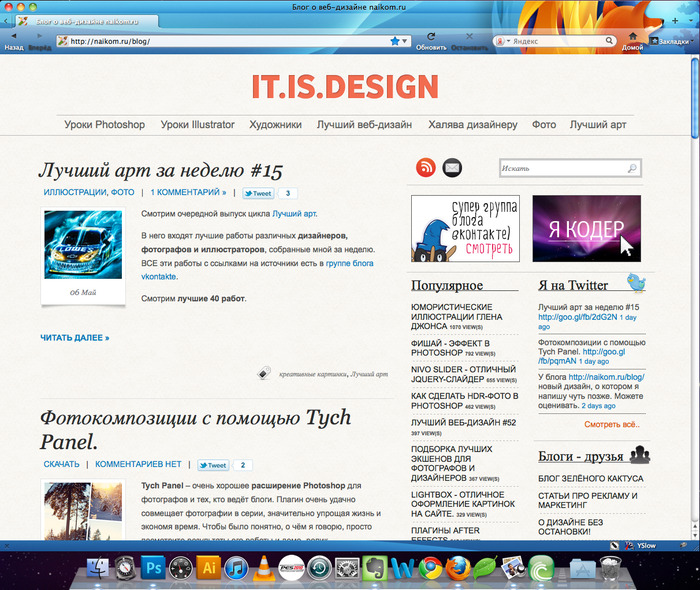Viewport: 700px width, 590px height.
Task: Click the Назад back arrow button
Action: 14,36
